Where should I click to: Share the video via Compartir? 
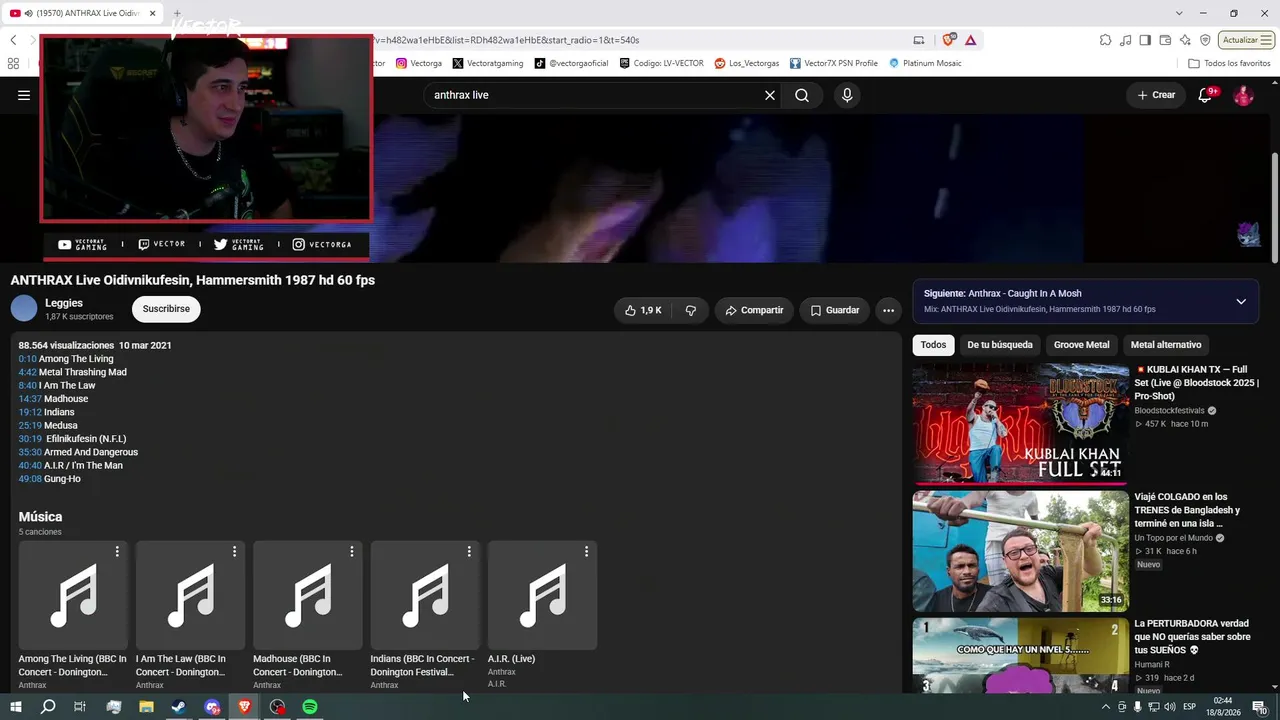[754, 310]
